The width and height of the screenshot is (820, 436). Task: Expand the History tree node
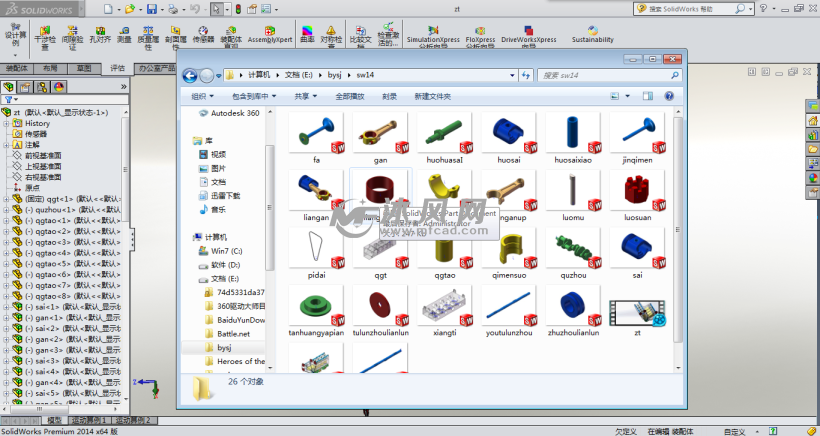pos(6,123)
